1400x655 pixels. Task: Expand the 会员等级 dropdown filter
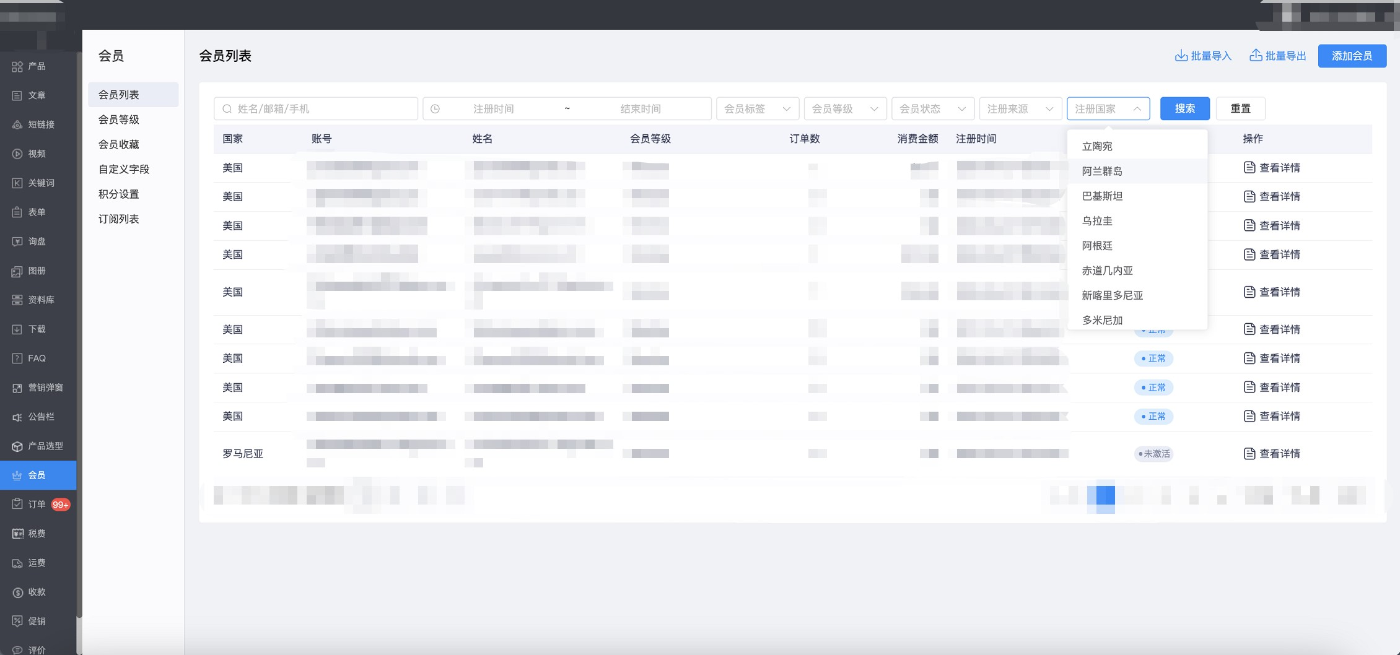click(845, 108)
